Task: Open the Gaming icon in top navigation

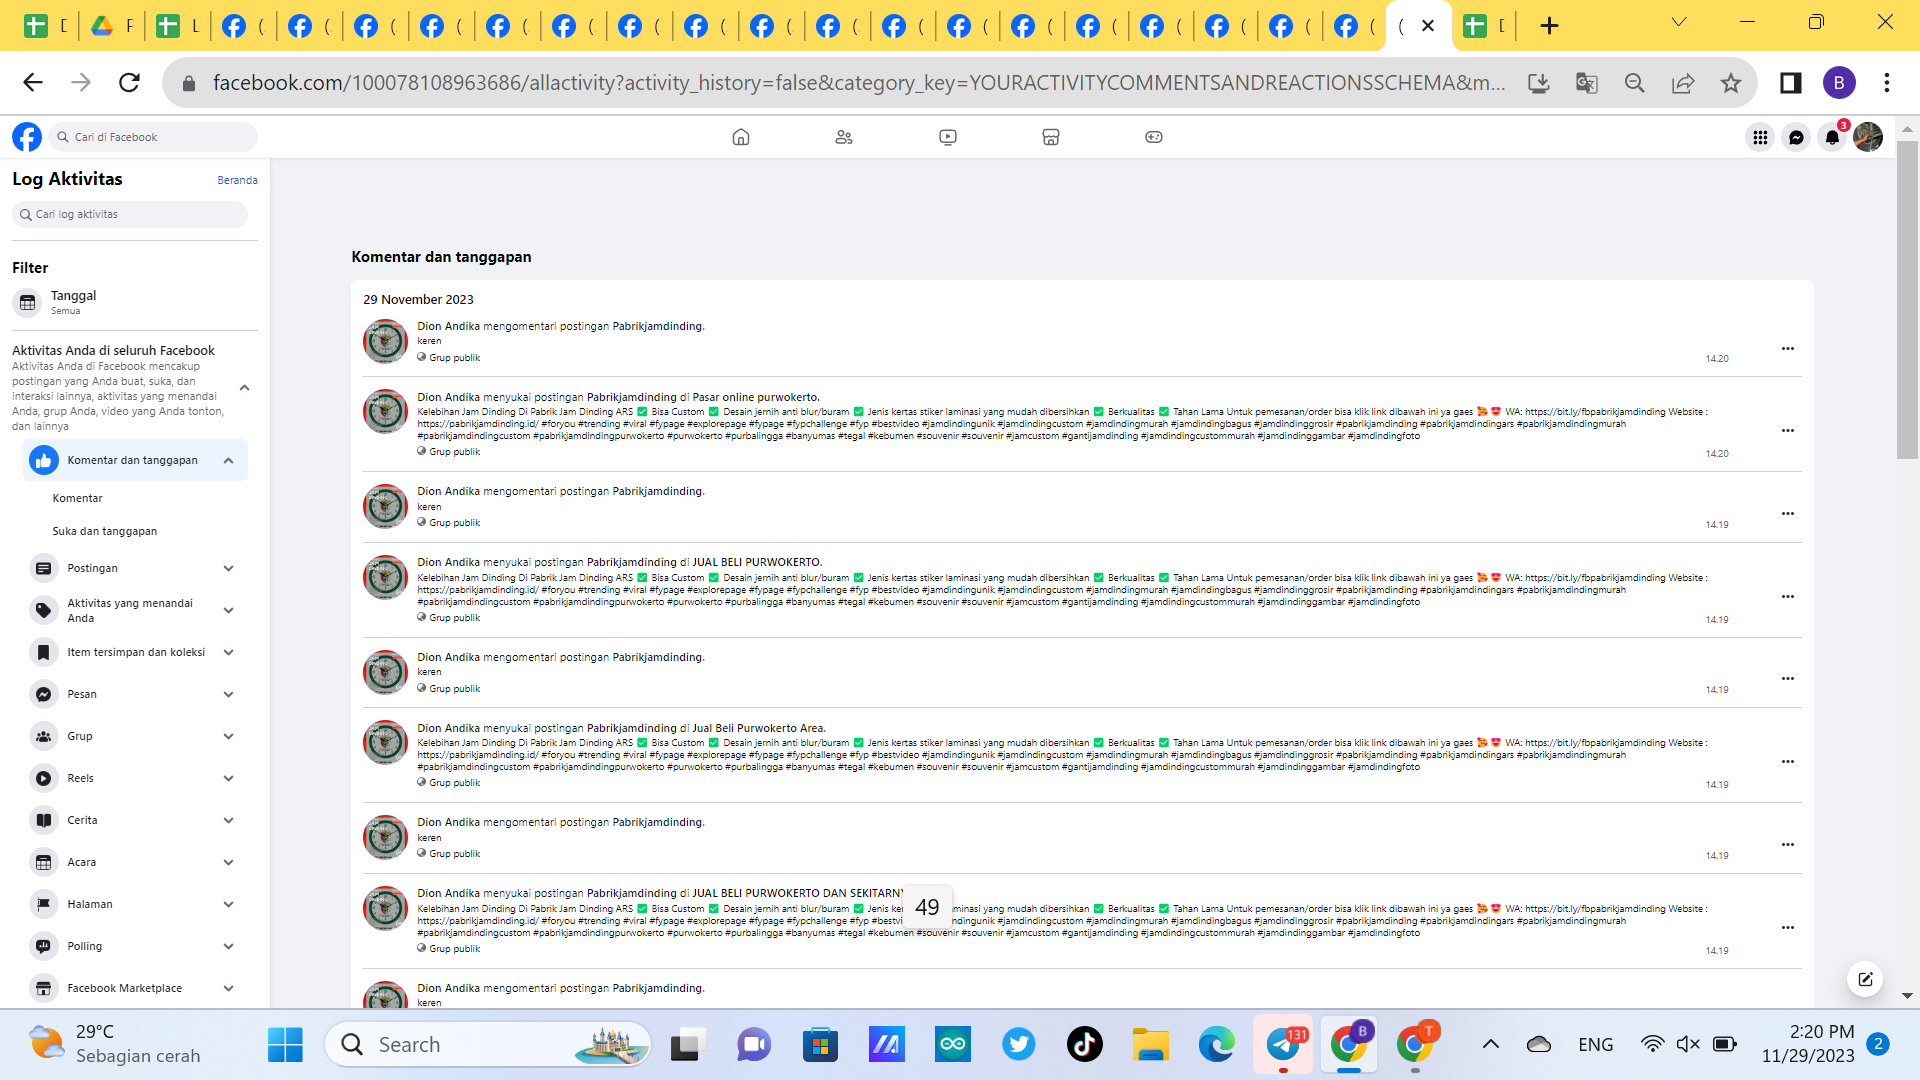Action: (1154, 137)
